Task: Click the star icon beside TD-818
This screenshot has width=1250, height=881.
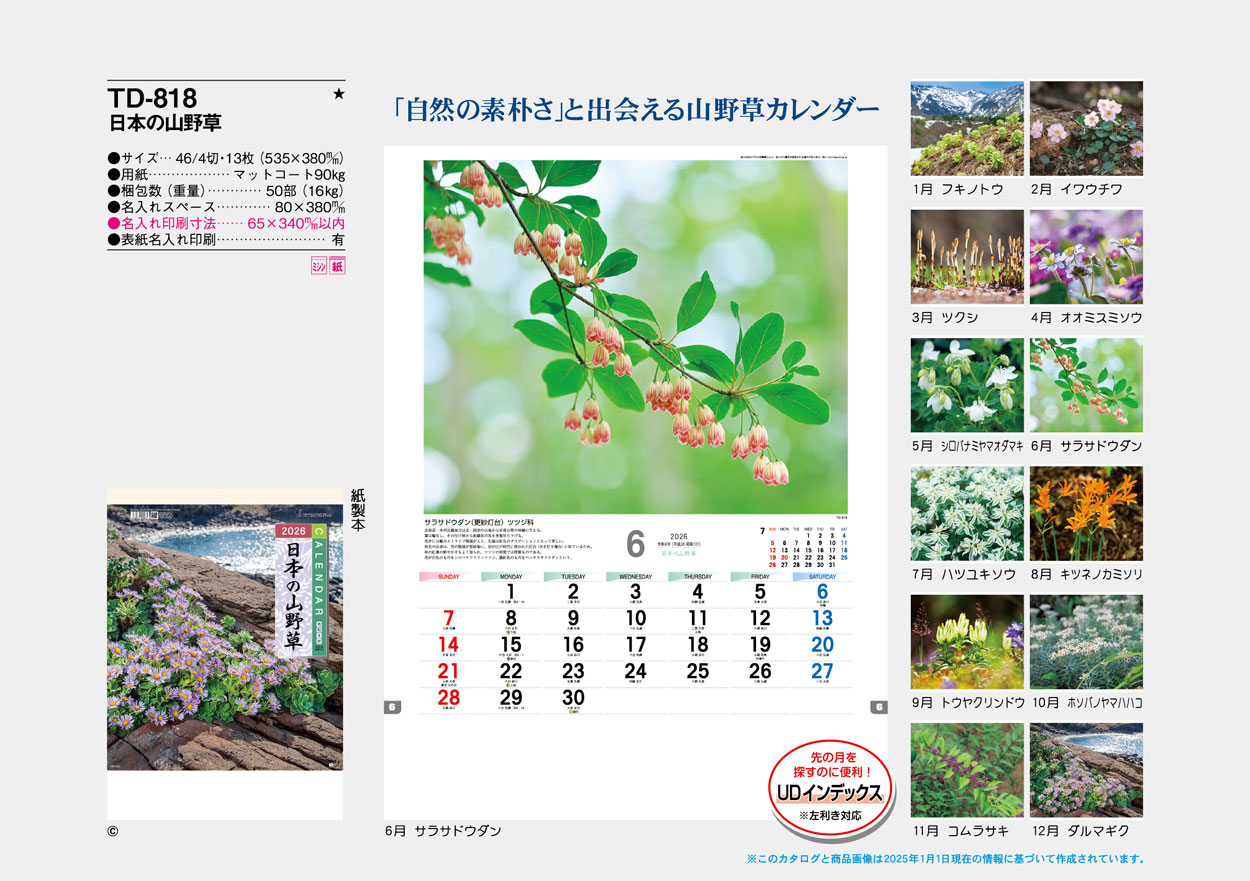Action: [338, 95]
